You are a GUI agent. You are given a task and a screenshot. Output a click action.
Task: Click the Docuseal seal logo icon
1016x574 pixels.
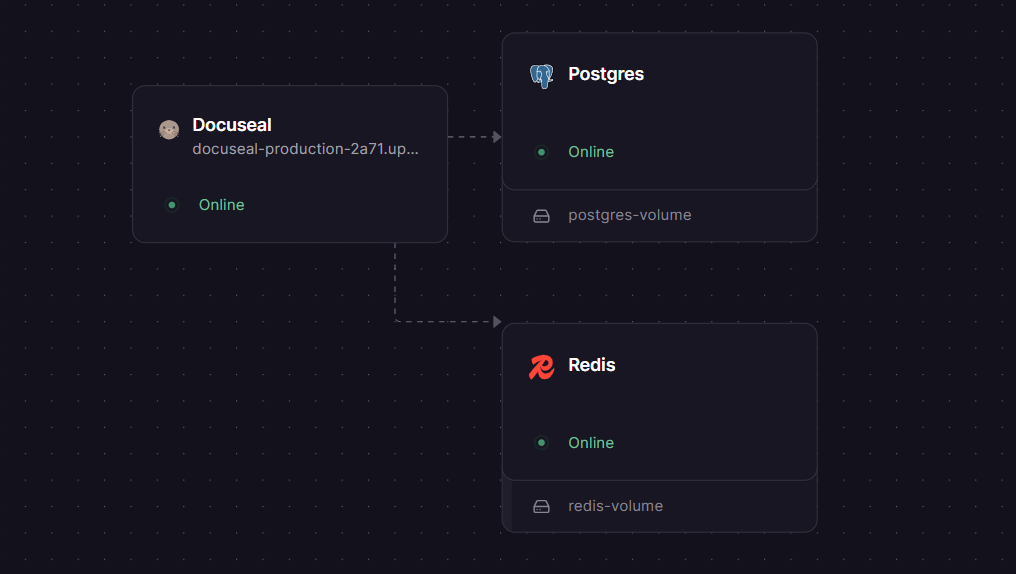coord(169,130)
